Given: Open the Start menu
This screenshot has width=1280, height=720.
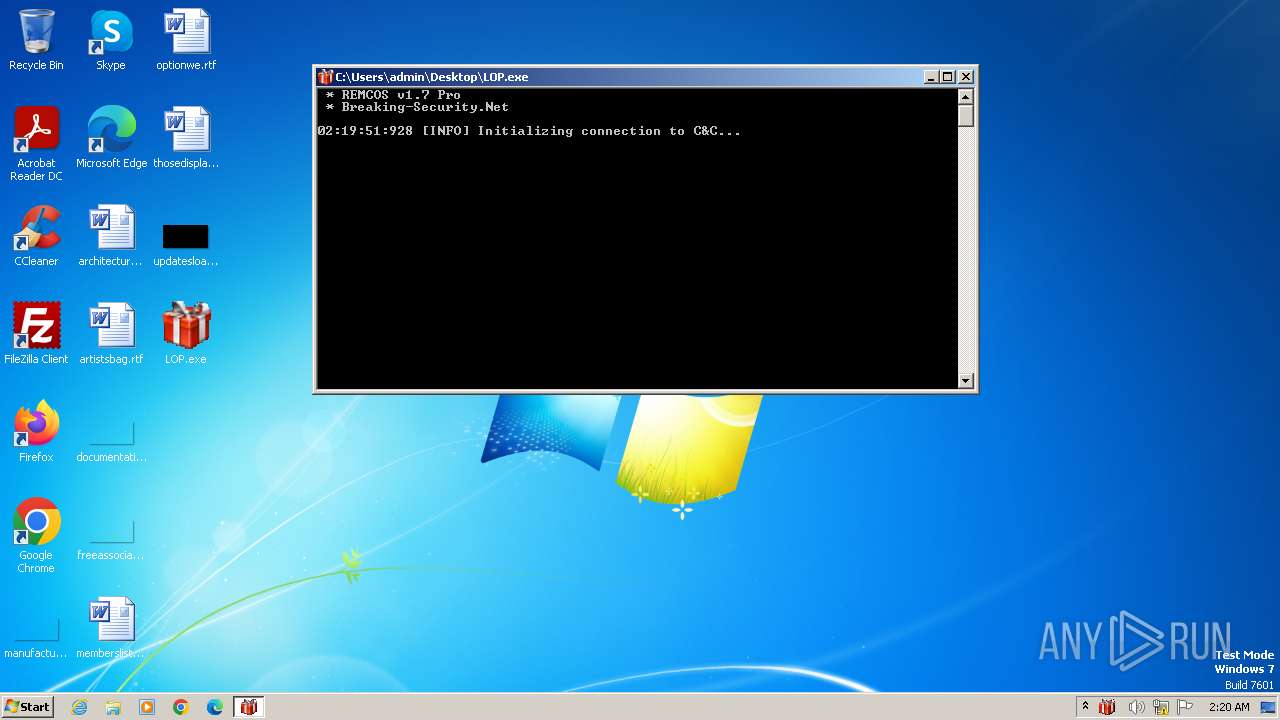Looking at the screenshot, I should pos(28,707).
